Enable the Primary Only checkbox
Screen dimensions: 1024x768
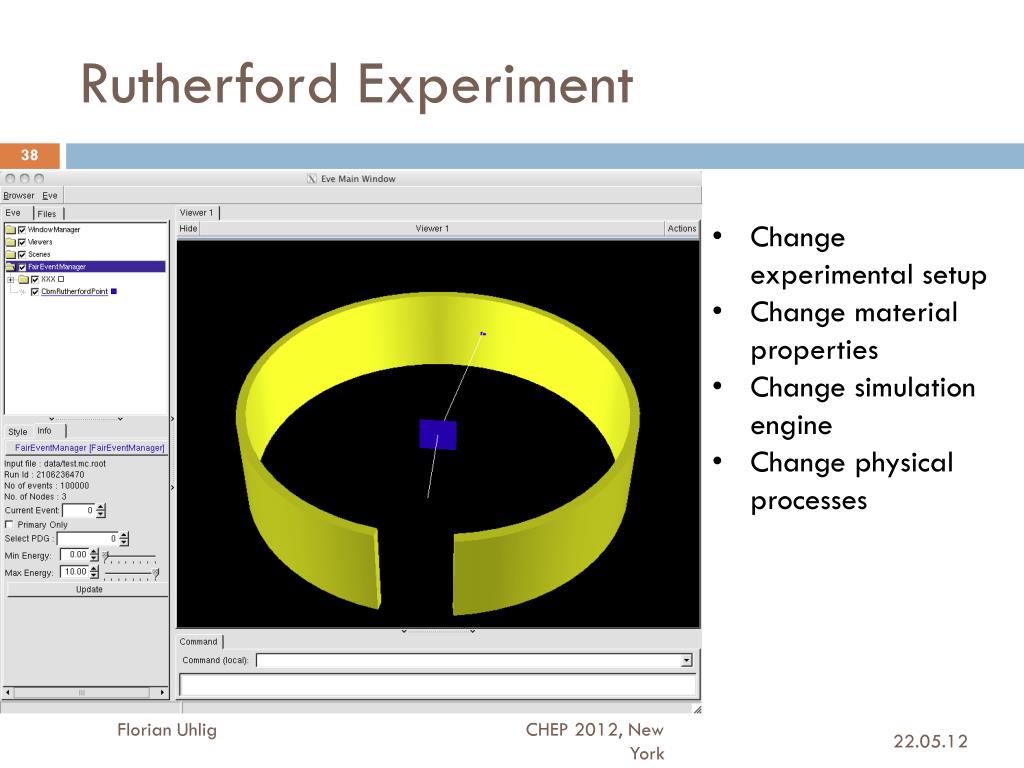pos(9,524)
